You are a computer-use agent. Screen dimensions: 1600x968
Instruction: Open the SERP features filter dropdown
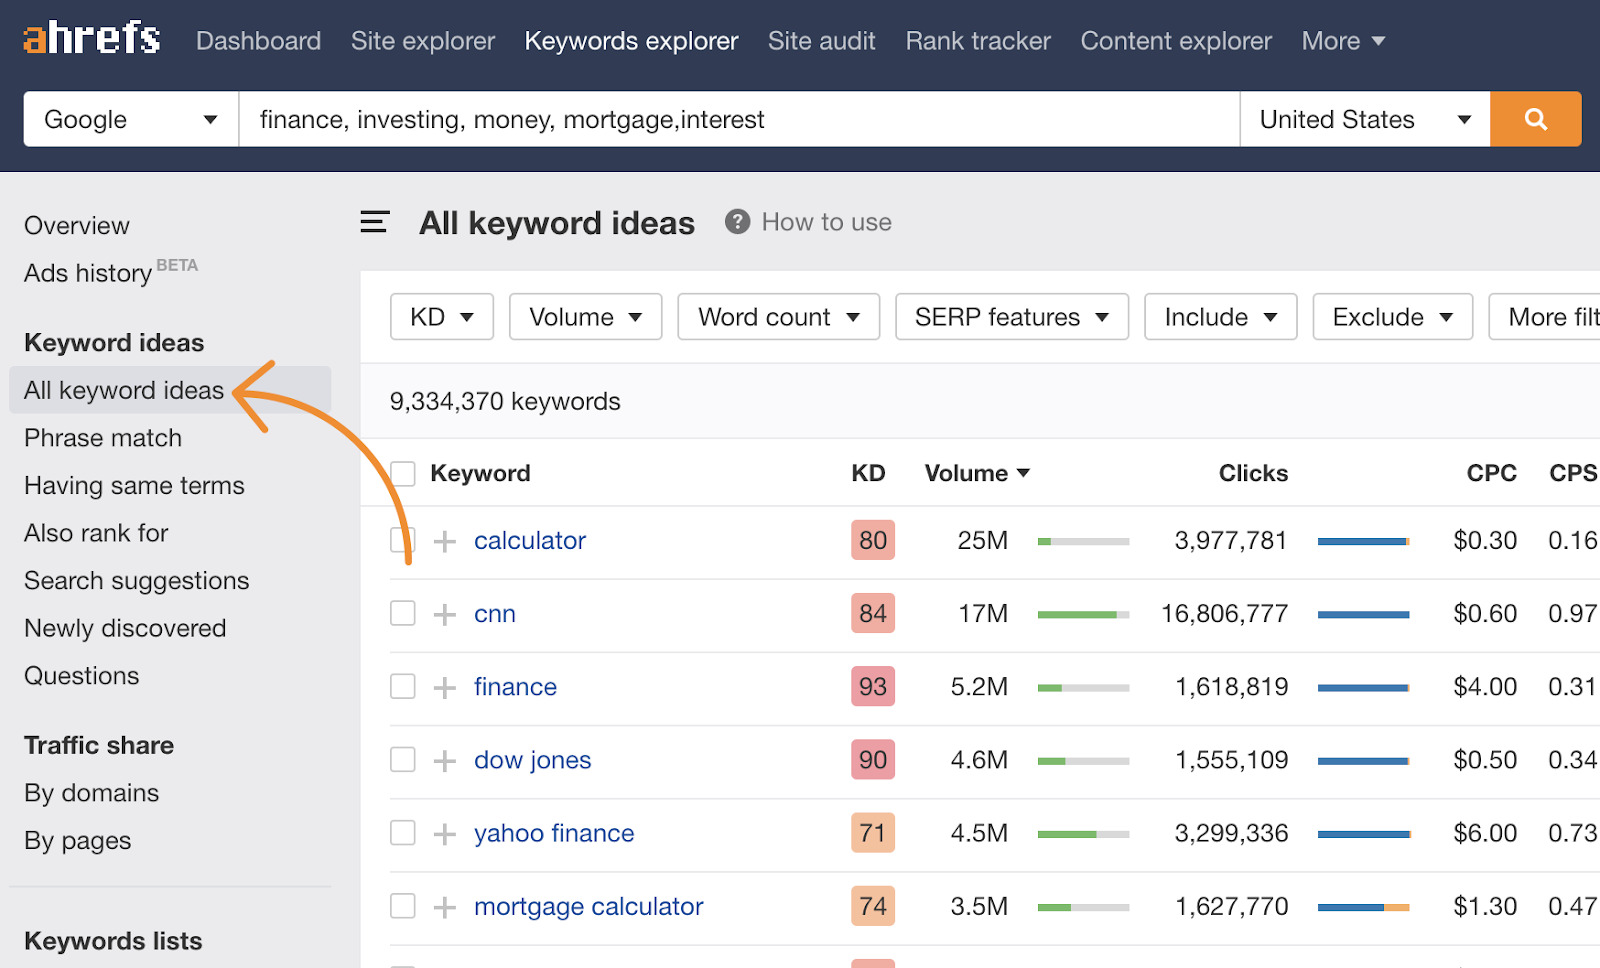point(1010,316)
